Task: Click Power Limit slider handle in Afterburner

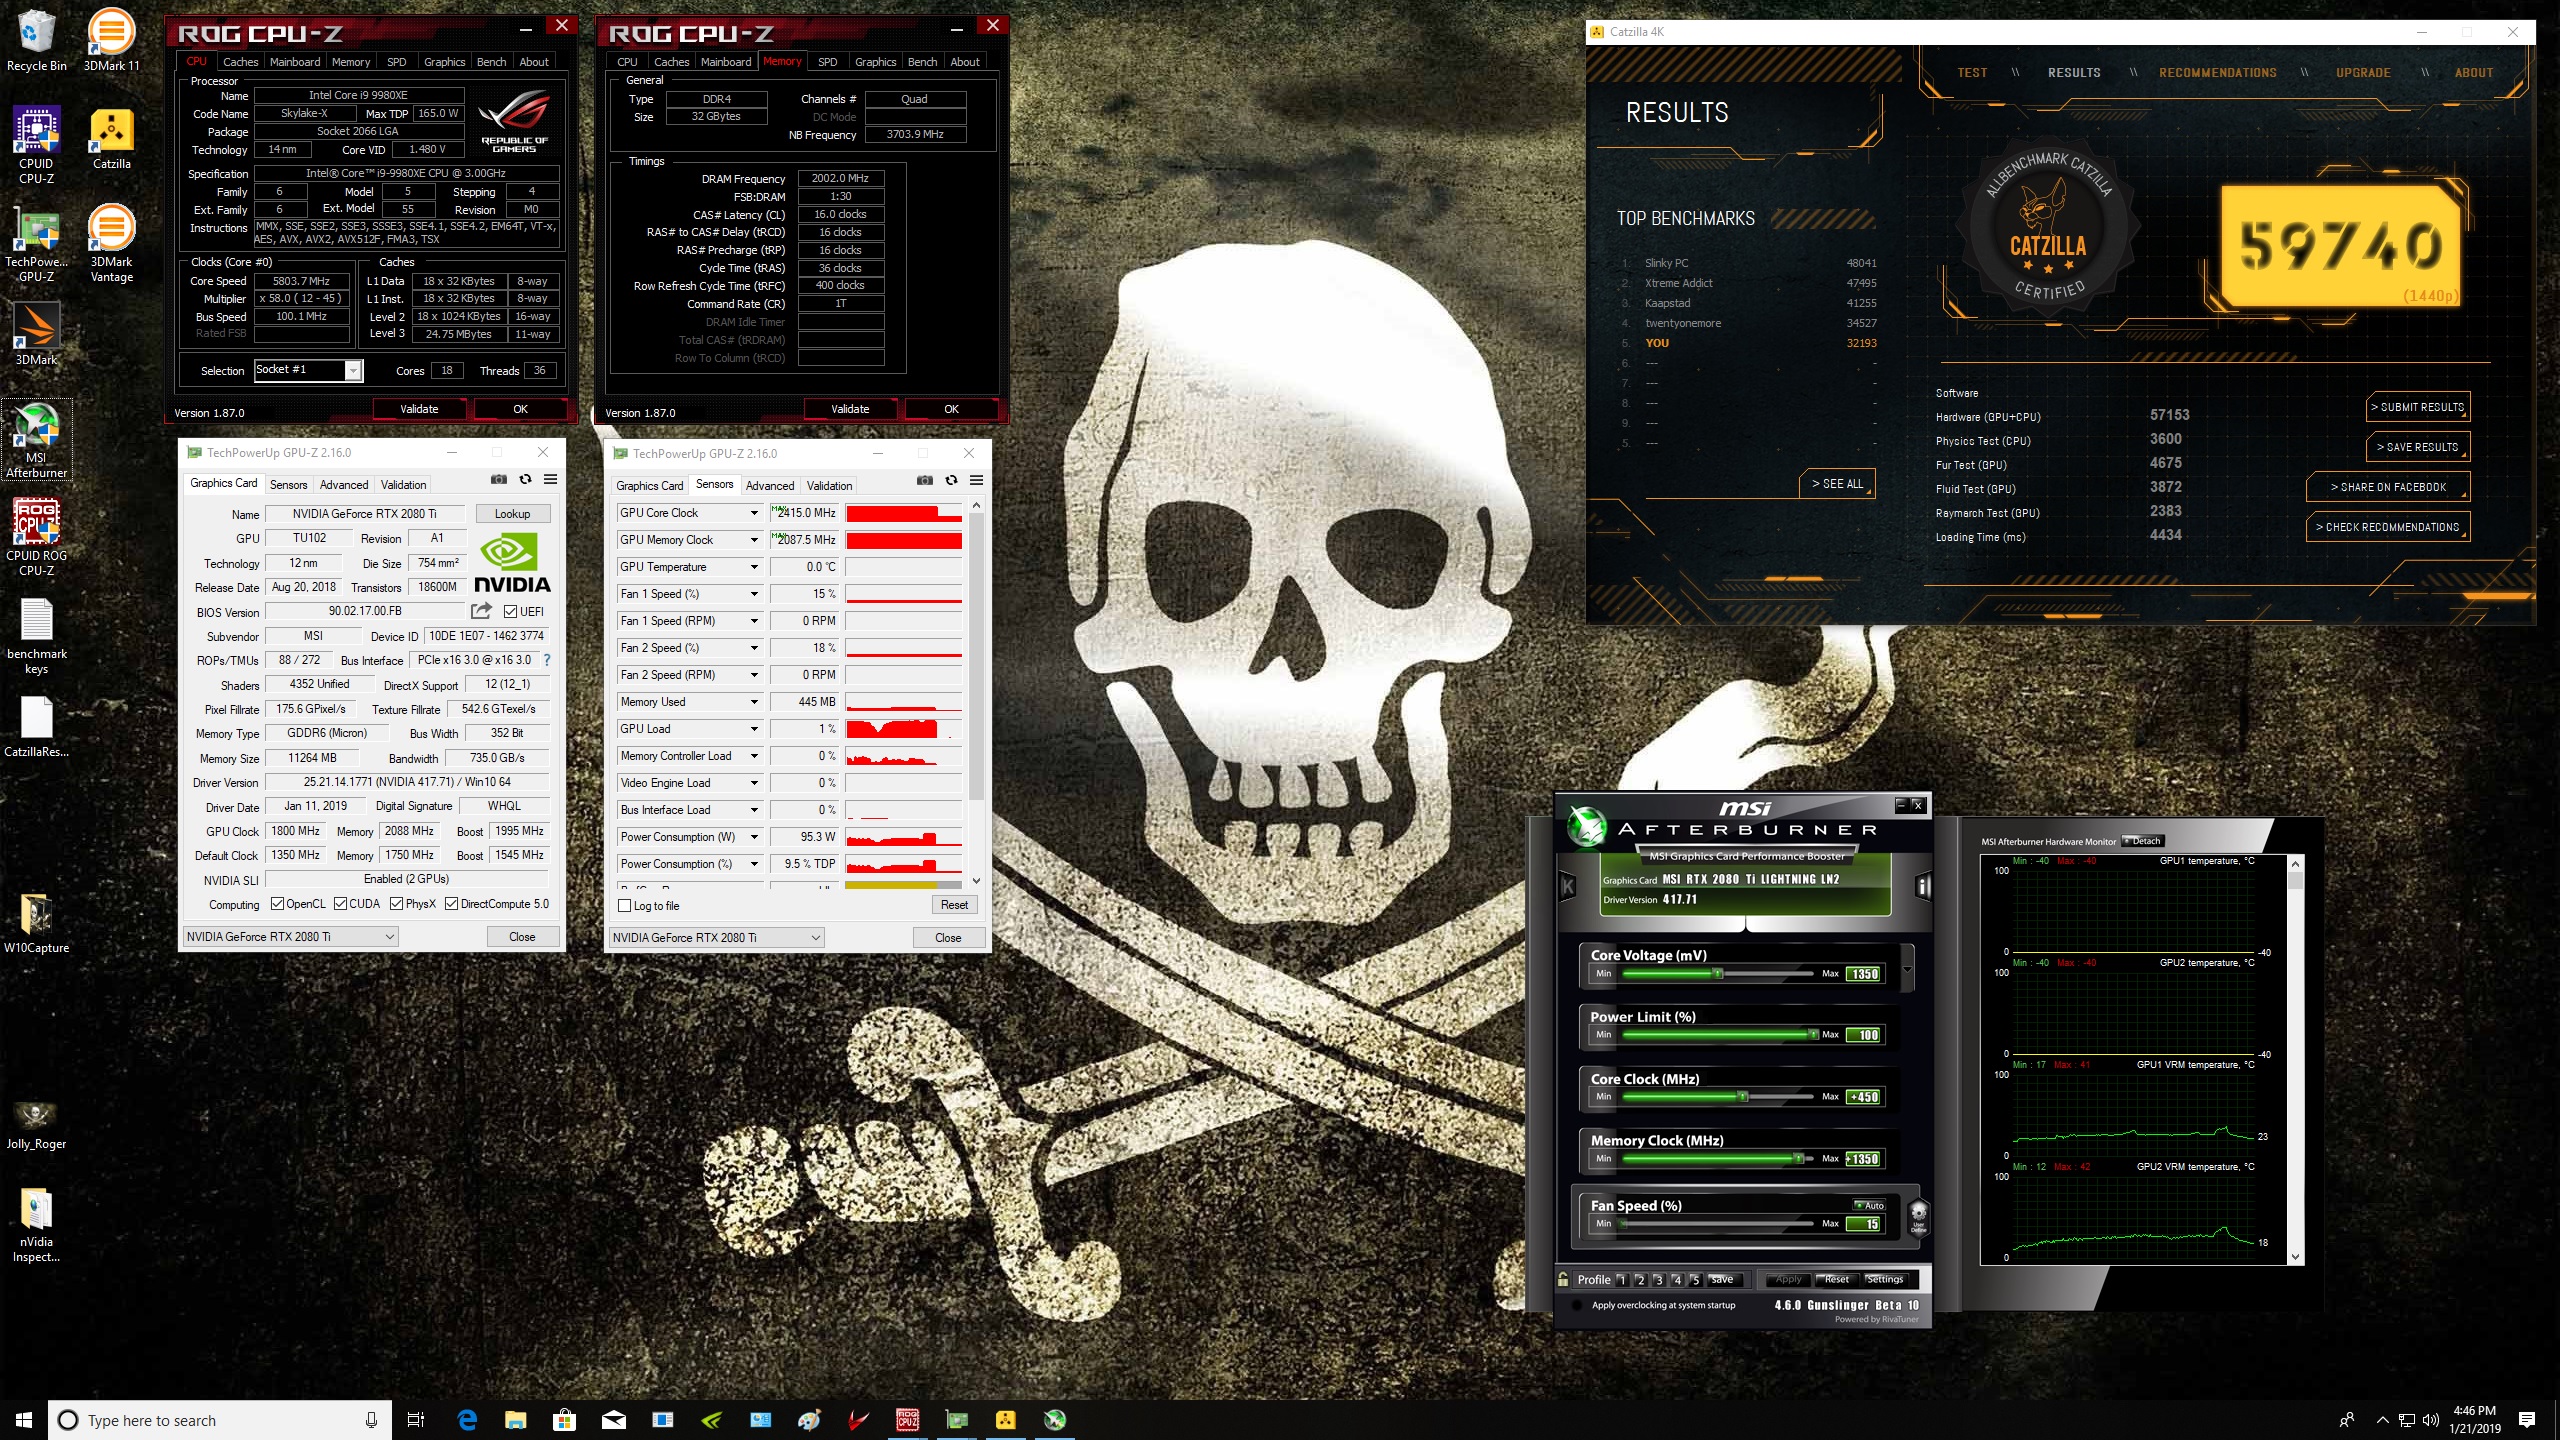Action: point(1812,1035)
